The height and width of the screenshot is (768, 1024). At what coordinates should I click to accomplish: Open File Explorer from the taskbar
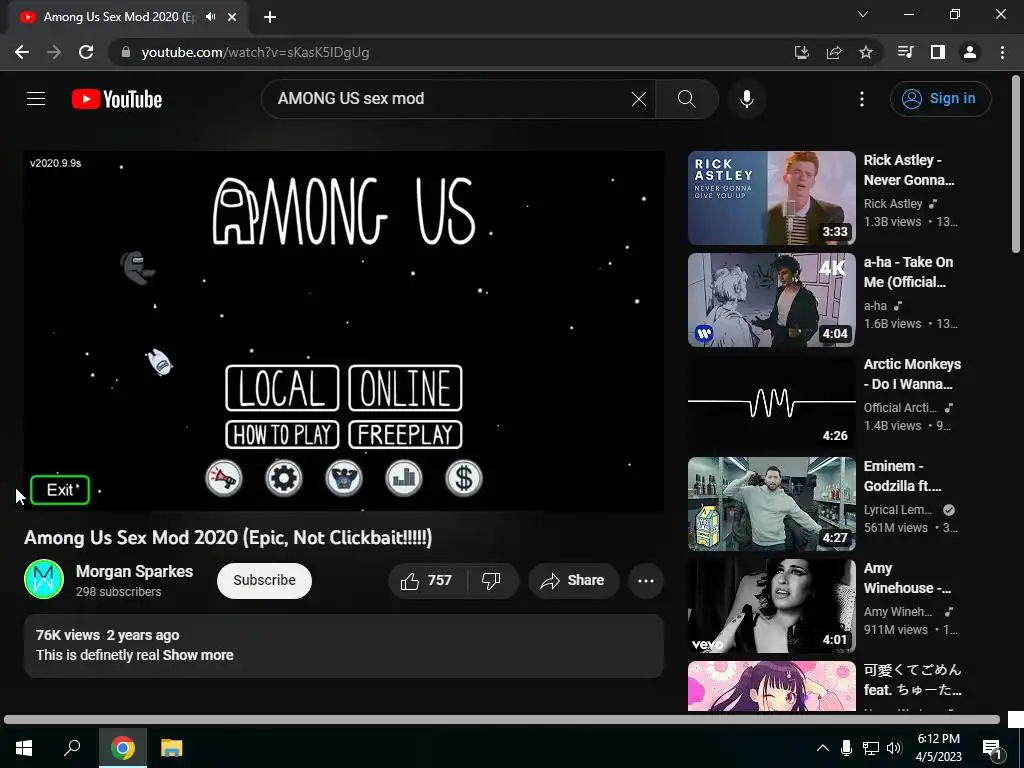[172, 748]
